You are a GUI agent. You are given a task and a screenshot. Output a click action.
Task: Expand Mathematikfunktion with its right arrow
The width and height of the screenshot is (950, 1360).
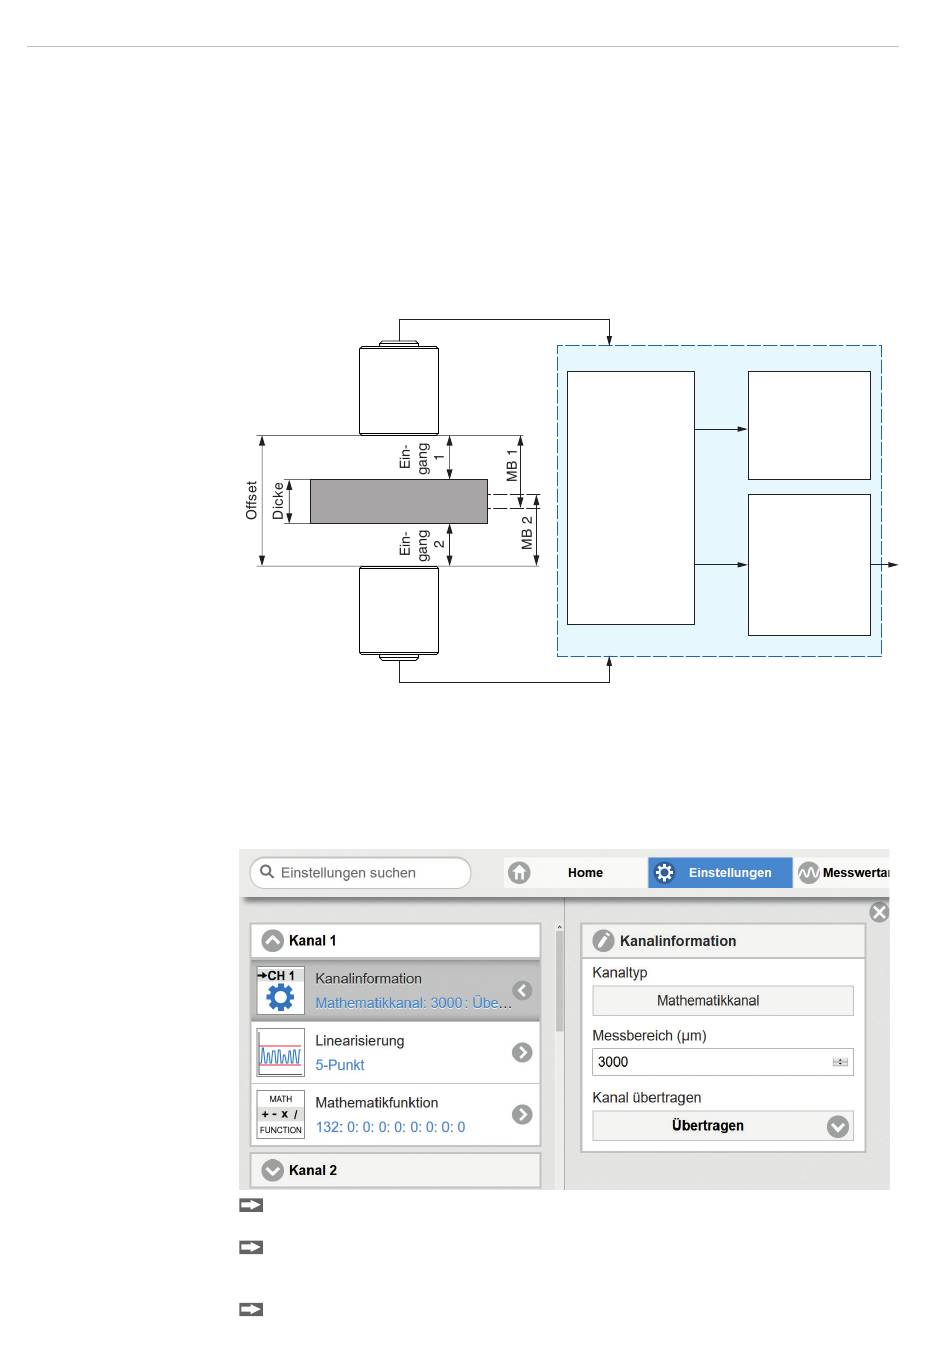522,1115
